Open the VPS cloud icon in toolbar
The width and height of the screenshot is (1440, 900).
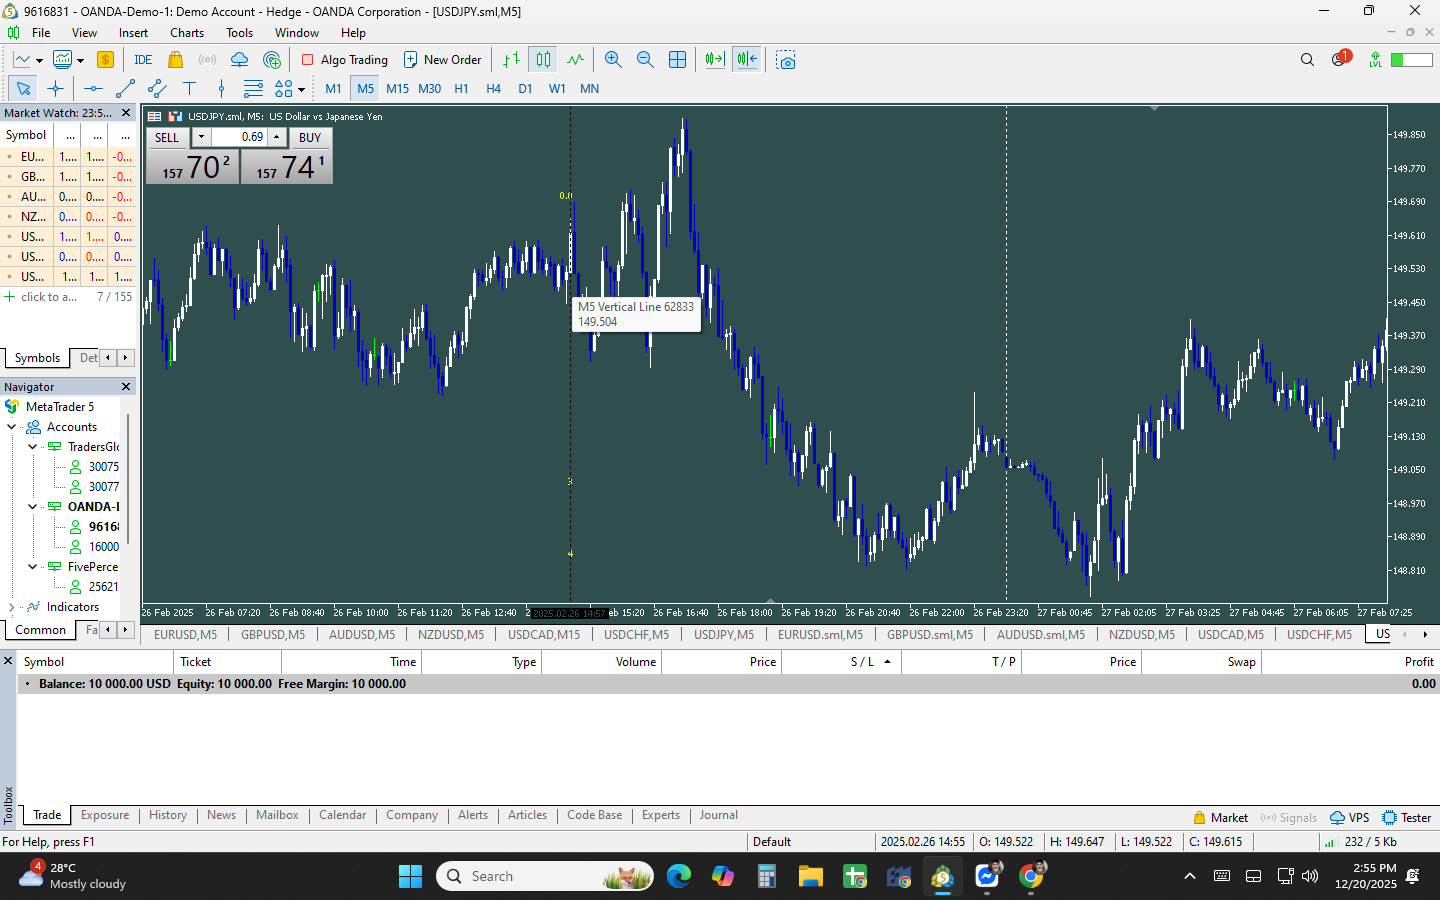coord(239,60)
